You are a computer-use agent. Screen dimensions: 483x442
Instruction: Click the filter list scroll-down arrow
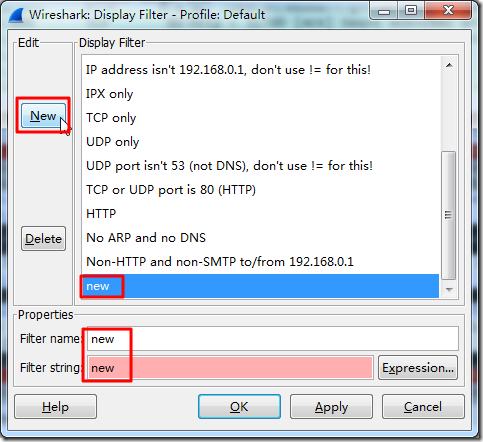coord(449,290)
